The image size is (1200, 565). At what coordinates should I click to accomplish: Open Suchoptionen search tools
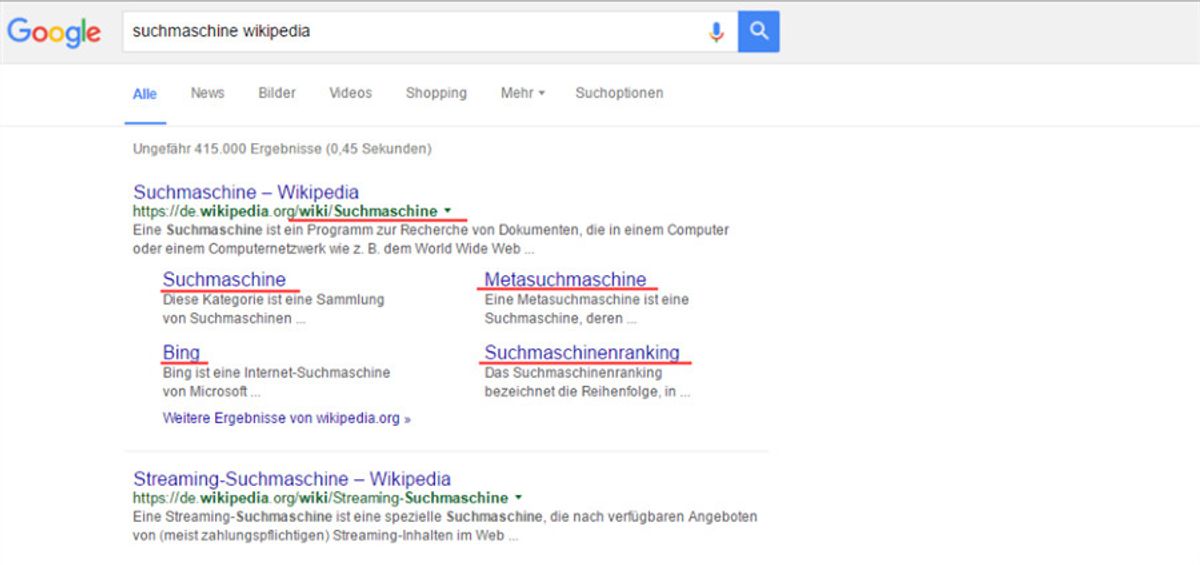619,93
